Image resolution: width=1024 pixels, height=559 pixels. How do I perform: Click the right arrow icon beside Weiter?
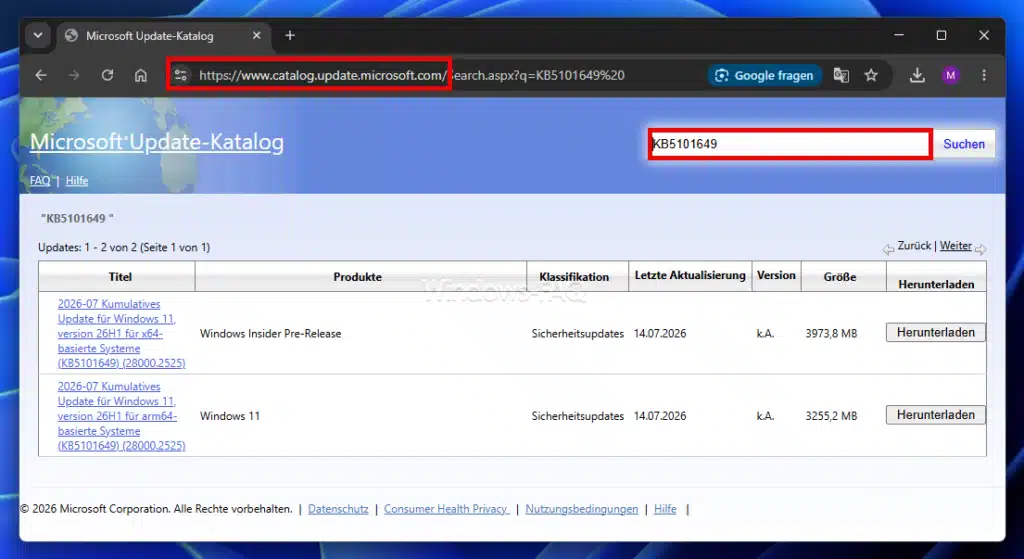[980, 249]
